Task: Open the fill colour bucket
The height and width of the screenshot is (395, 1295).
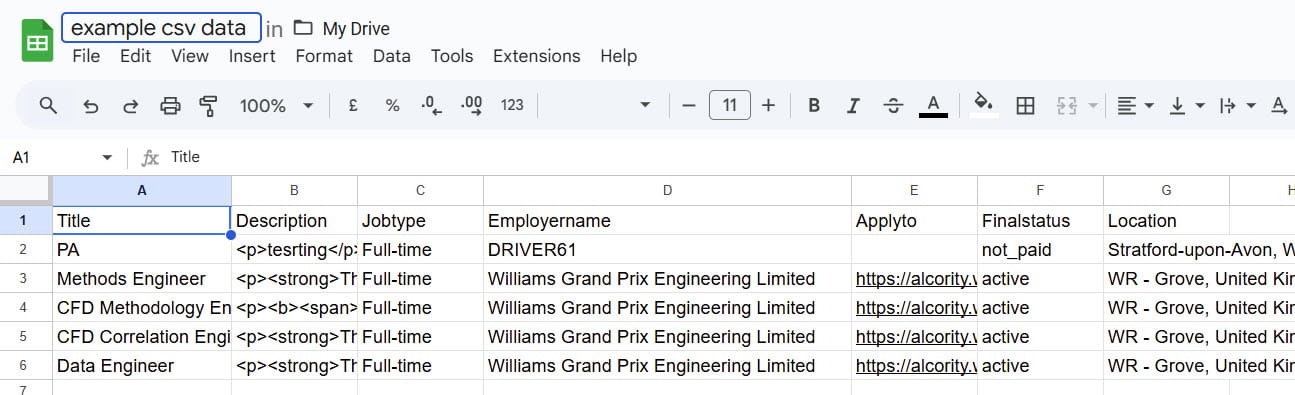Action: [x=984, y=105]
